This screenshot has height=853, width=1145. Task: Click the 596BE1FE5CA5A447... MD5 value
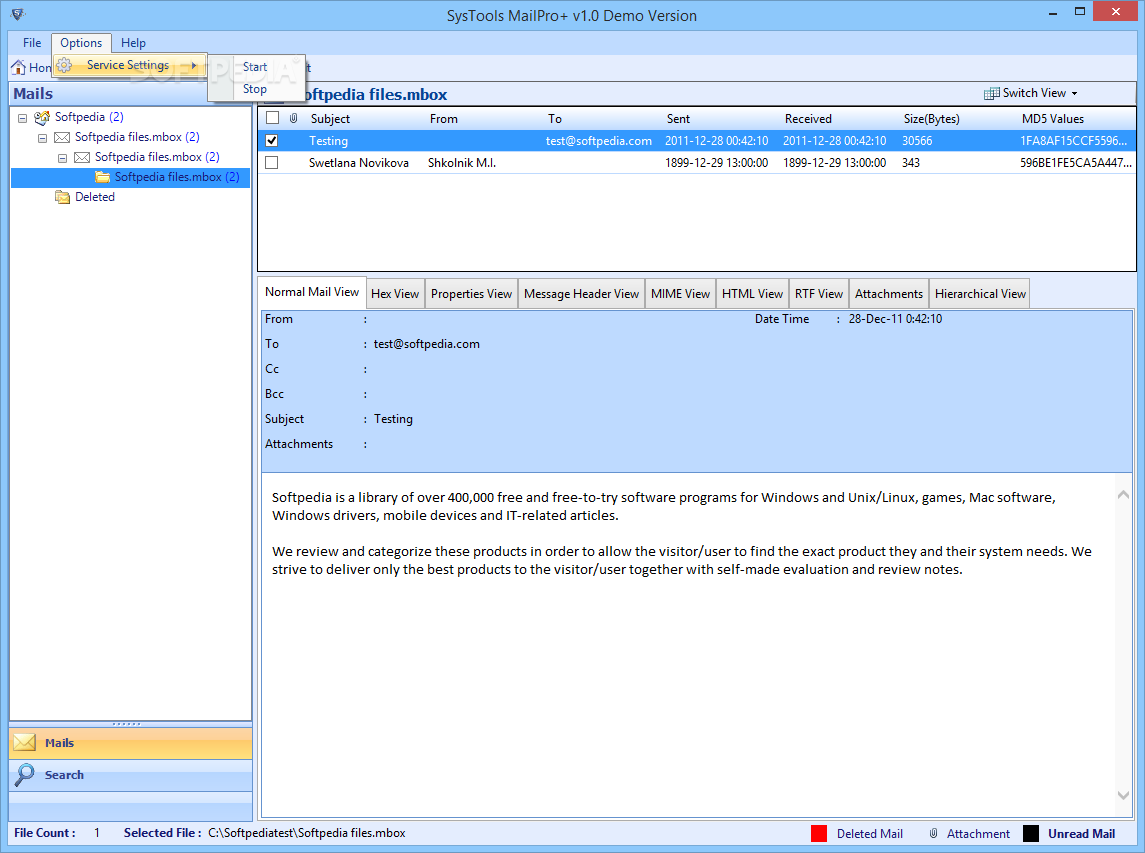click(1076, 162)
